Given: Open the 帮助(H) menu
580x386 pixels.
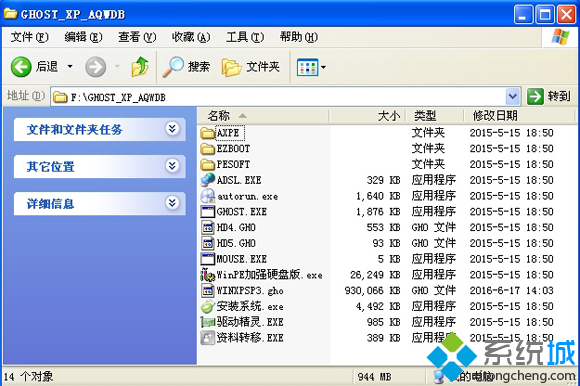Looking at the screenshot, I should [x=299, y=37].
